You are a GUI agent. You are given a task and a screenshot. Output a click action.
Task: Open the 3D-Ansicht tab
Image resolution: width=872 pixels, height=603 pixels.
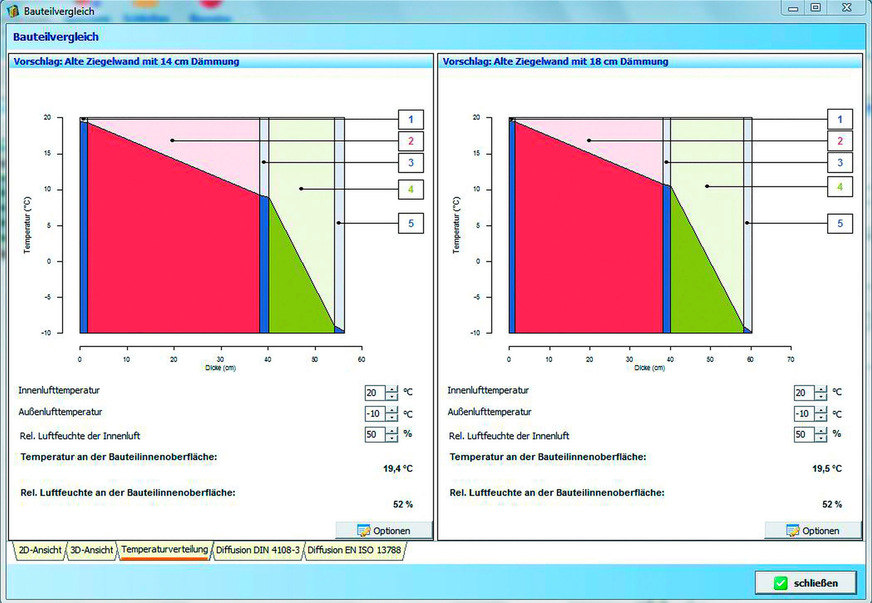[x=91, y=550]
